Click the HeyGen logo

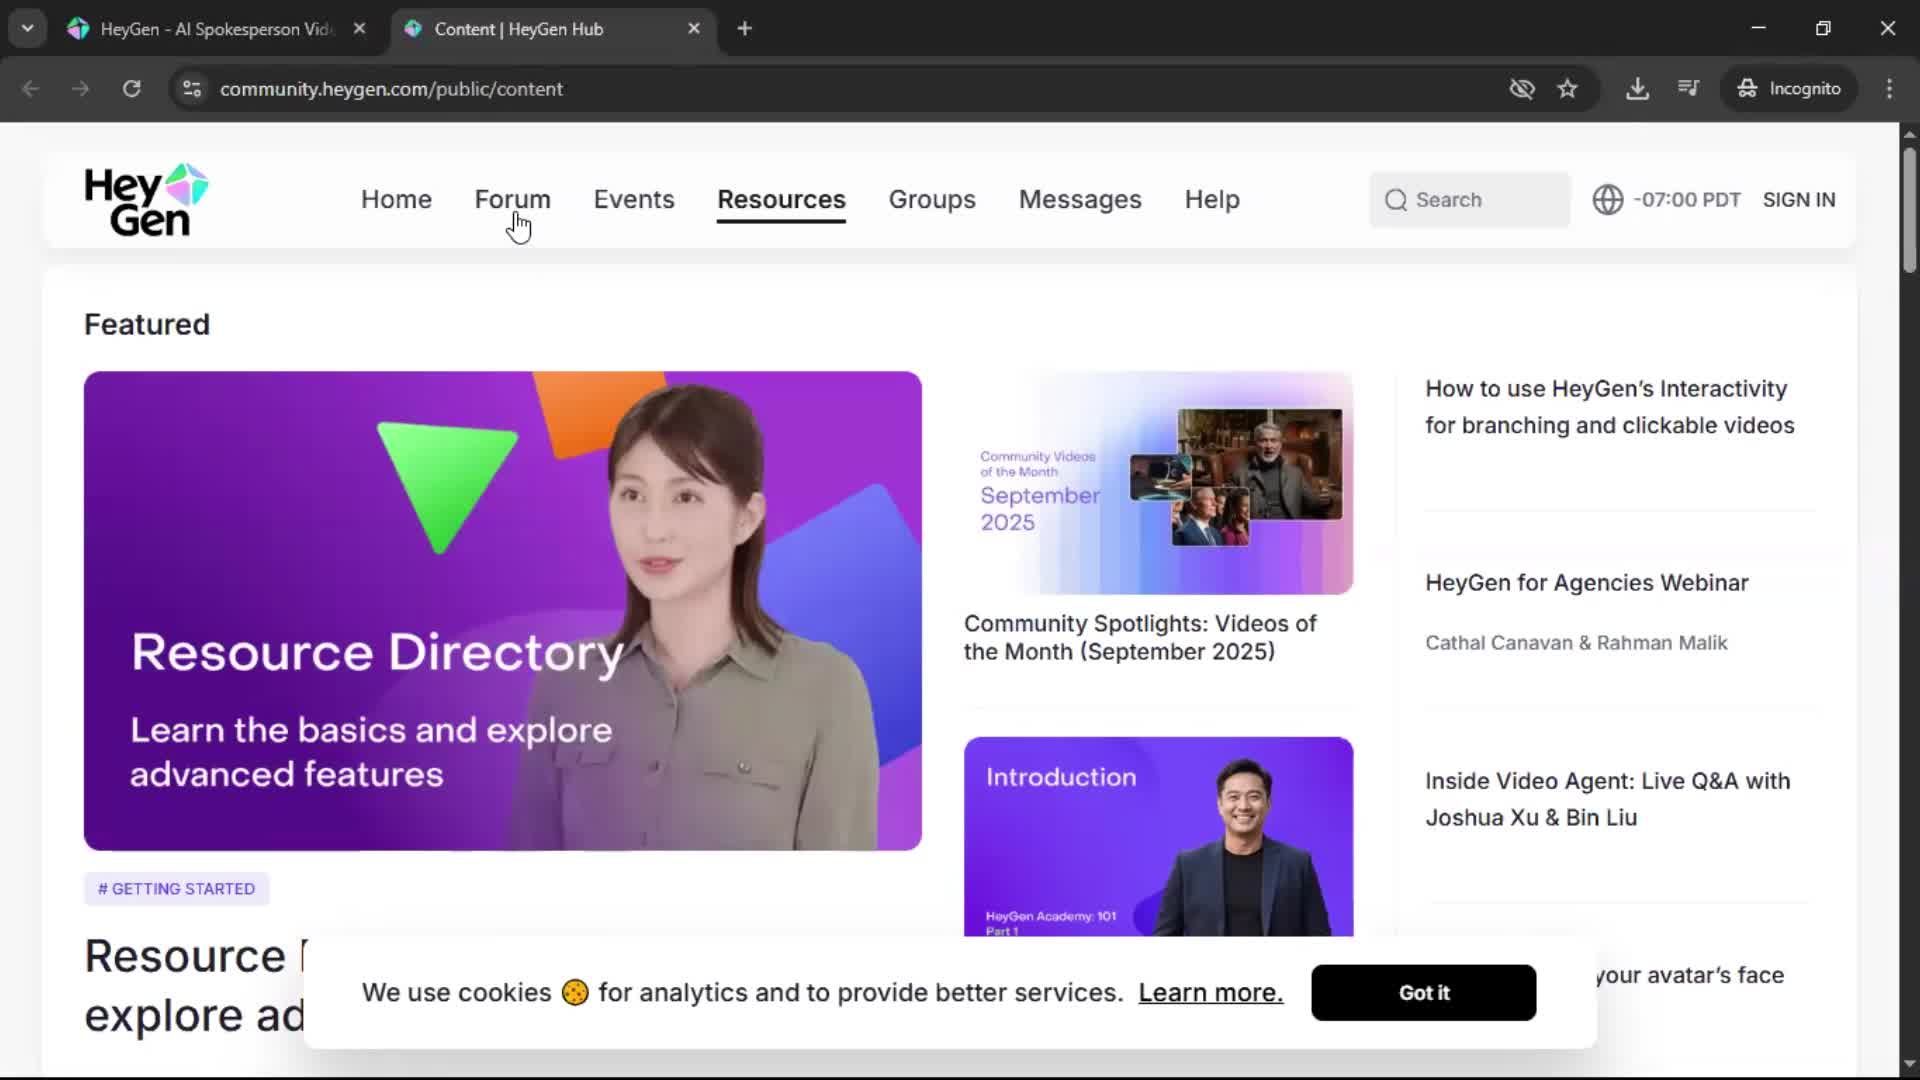pyautogui.click(x=146, y=200)
